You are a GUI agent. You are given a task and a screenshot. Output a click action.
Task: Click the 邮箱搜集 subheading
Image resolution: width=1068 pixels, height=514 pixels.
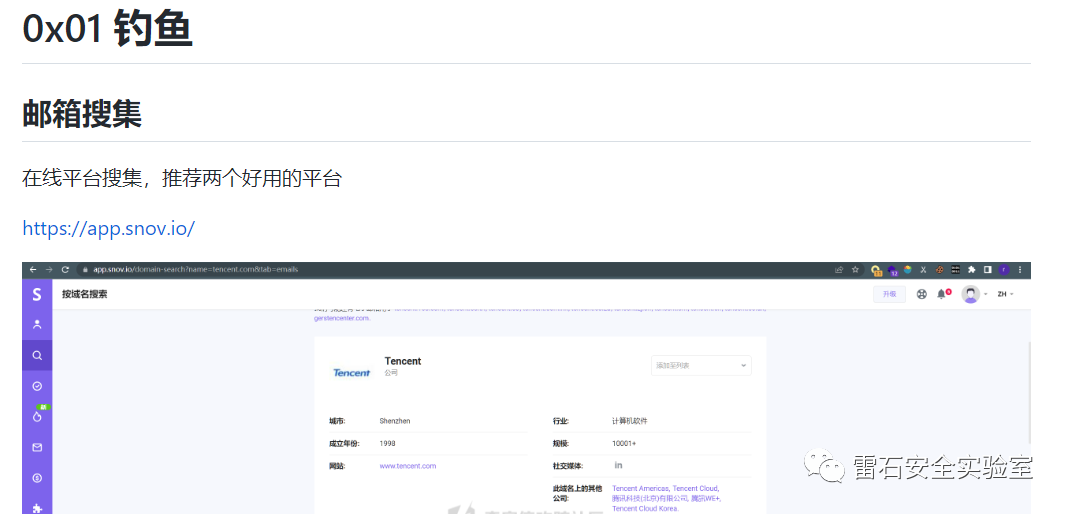[x=82, y=113]
